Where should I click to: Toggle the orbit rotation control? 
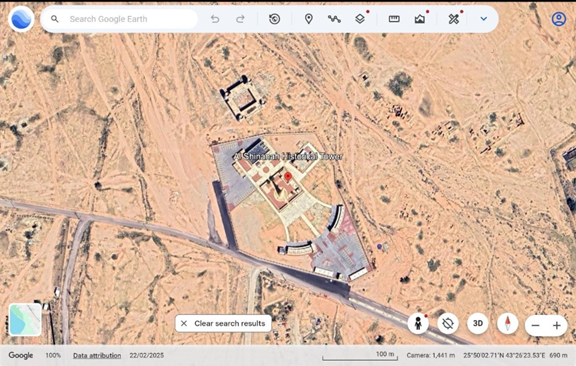(448, 324)
